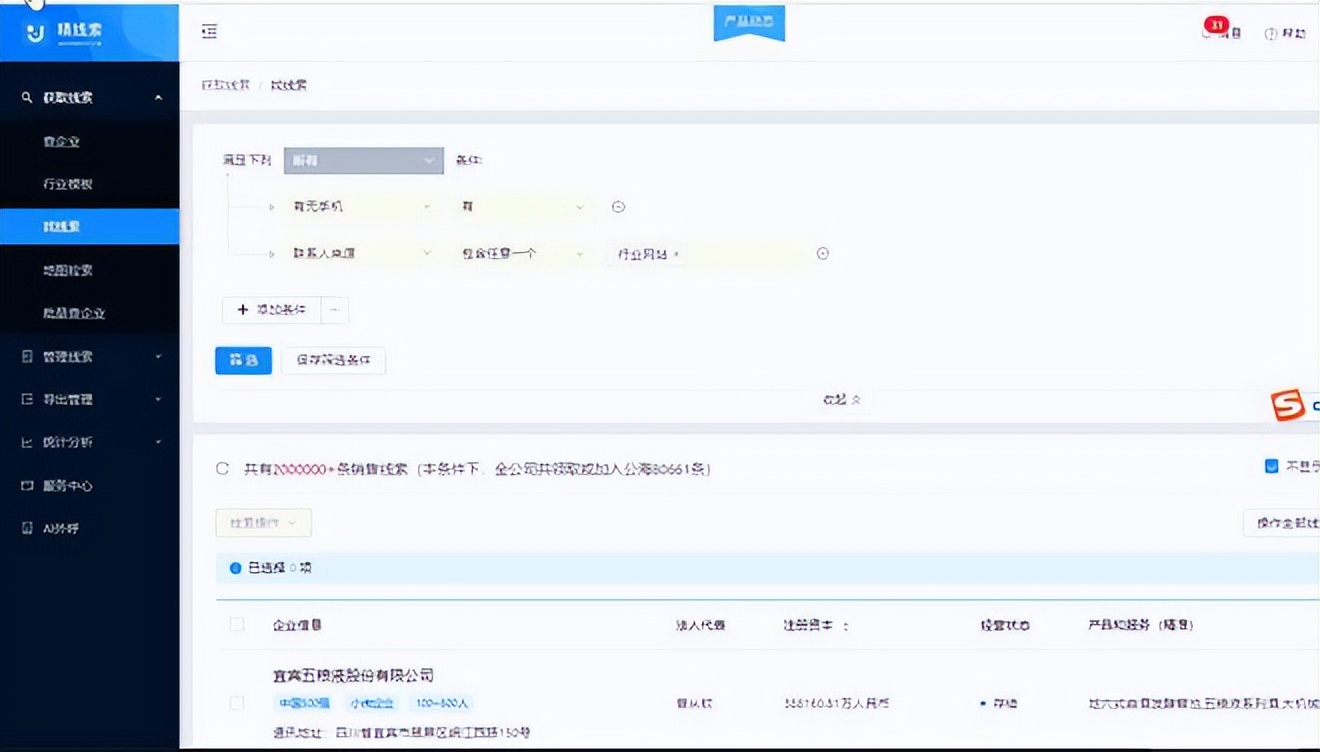The image size is (1320, 752).
Task: Click the Sogou input method icon on the right
Action: point(1289,406)
